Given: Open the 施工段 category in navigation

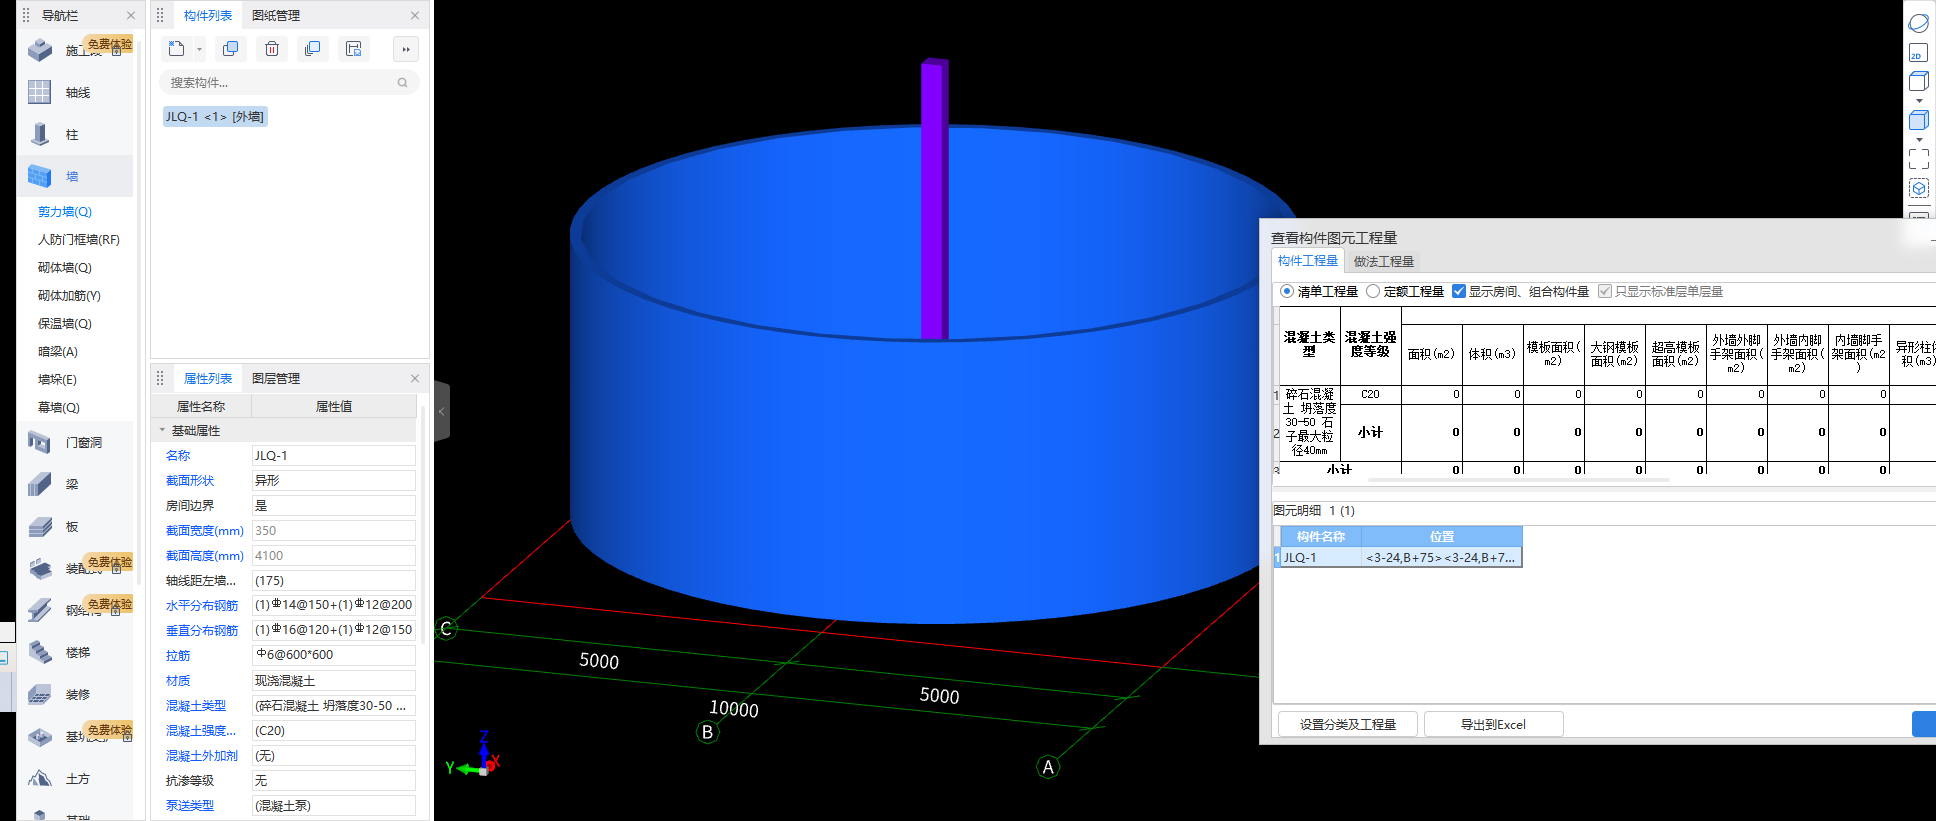Looking at the screenshot, I should [75, 50].
